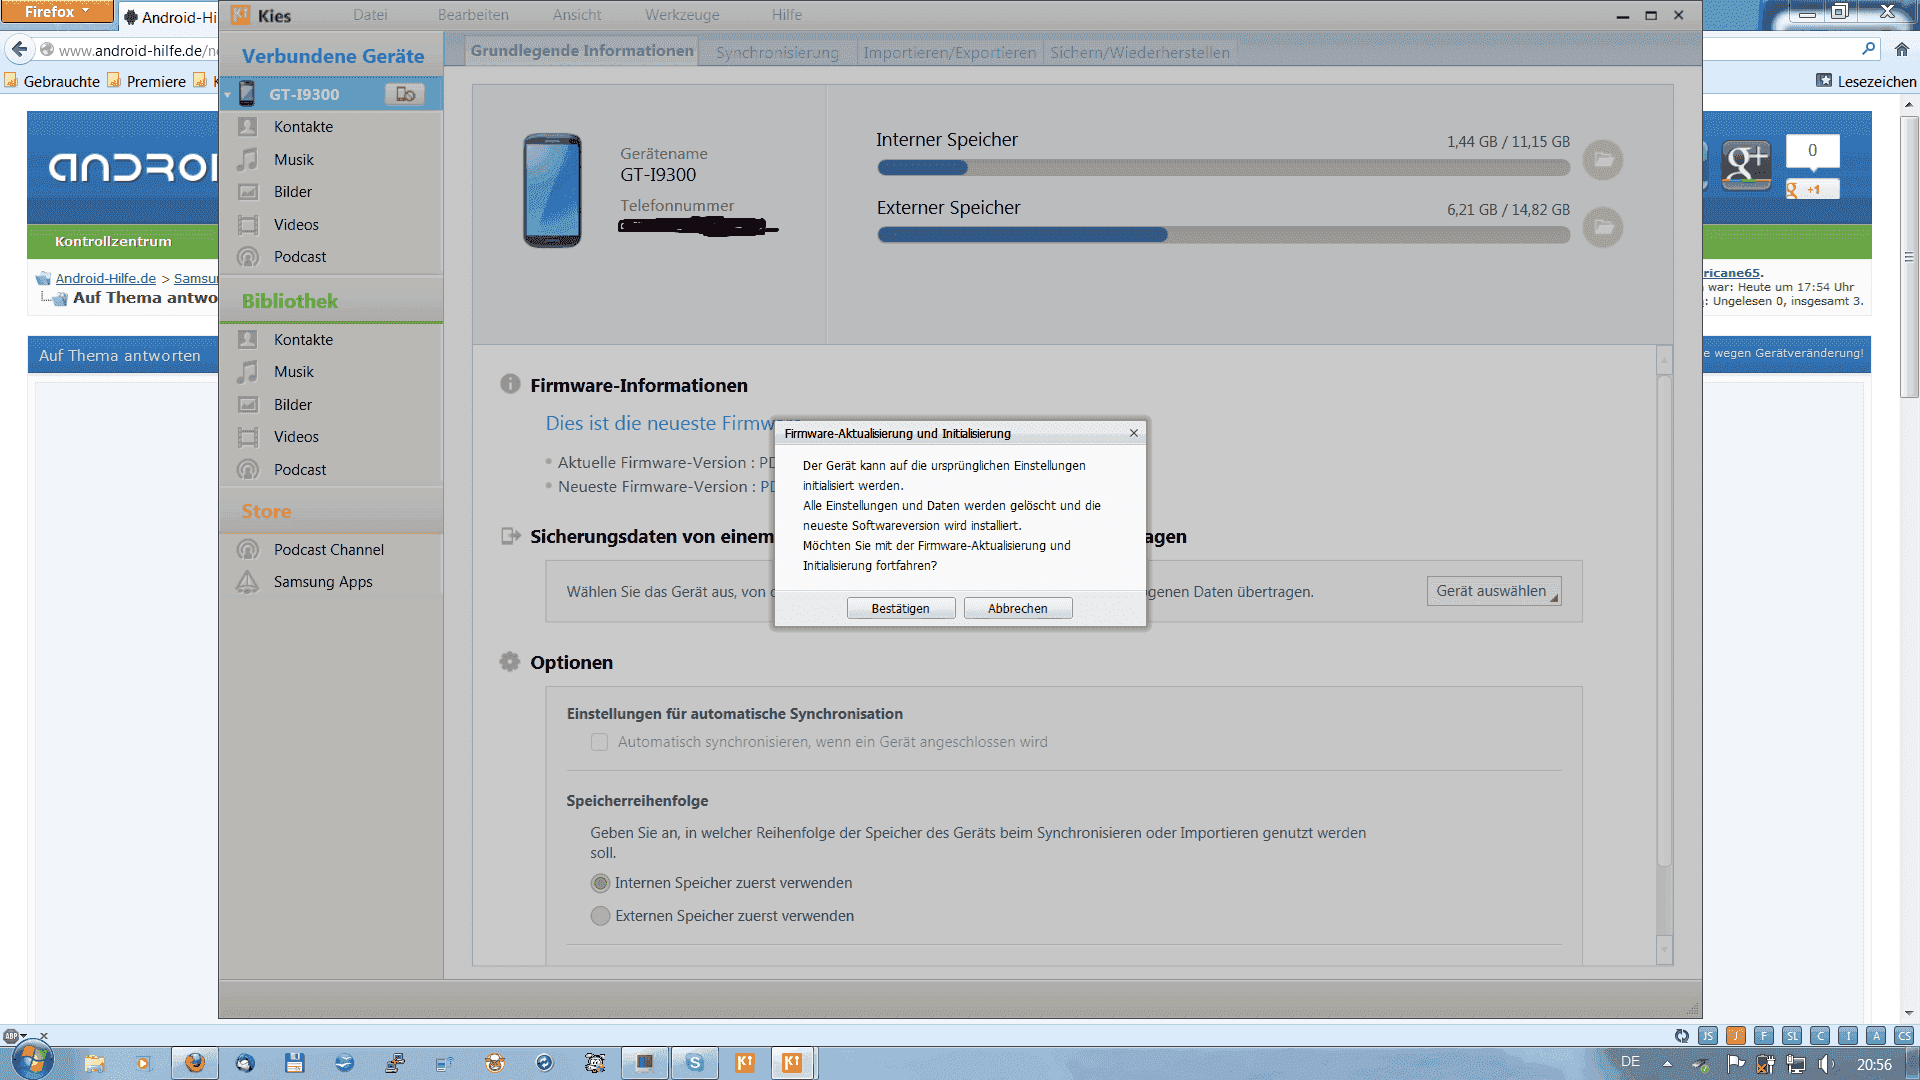Click the Adblock Plus ABP icon

[11, 1036]
